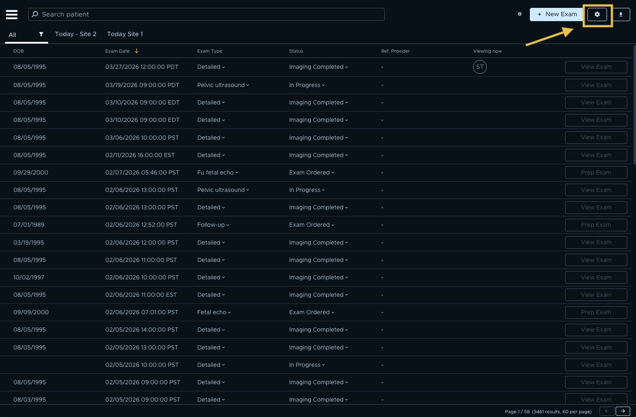Open In Progress status on 03/19/2026 exam
The width and height of the screenshot is (636, 417).
coord(307,85)
